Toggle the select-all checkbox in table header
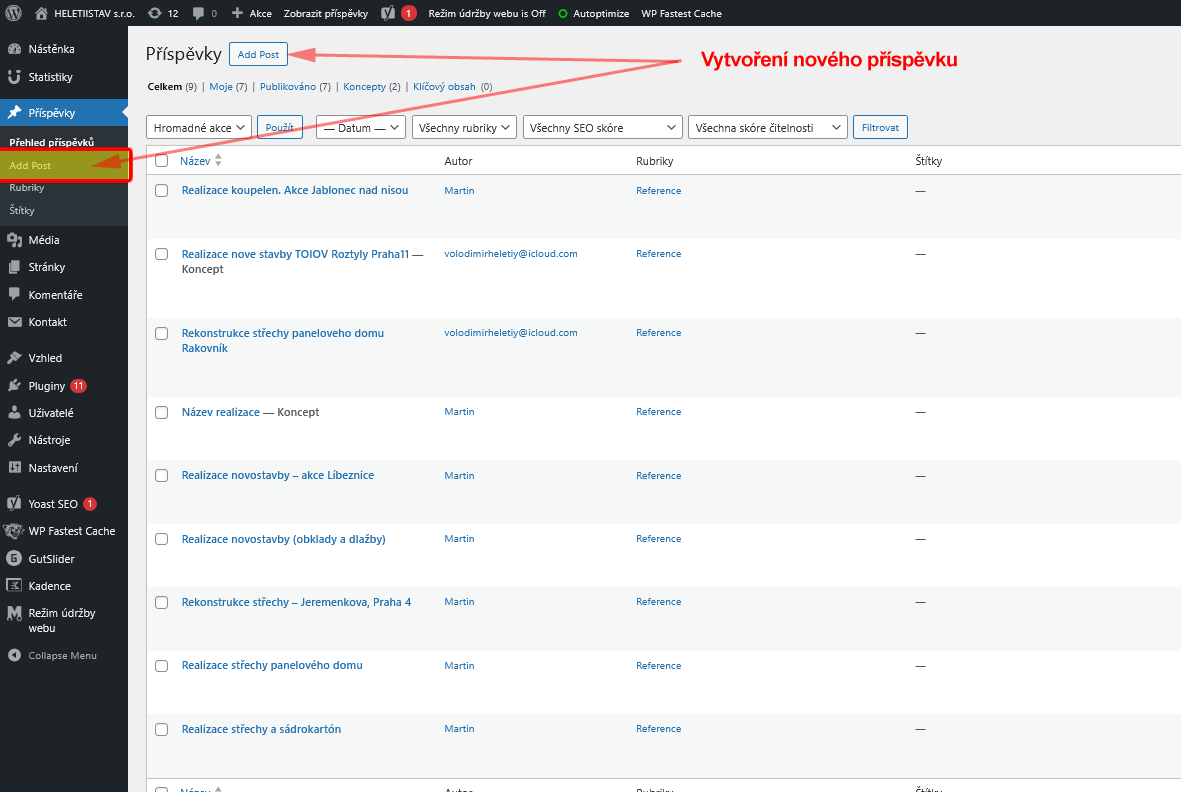The height and width of the screenshot is (792, 1181). 161,160
